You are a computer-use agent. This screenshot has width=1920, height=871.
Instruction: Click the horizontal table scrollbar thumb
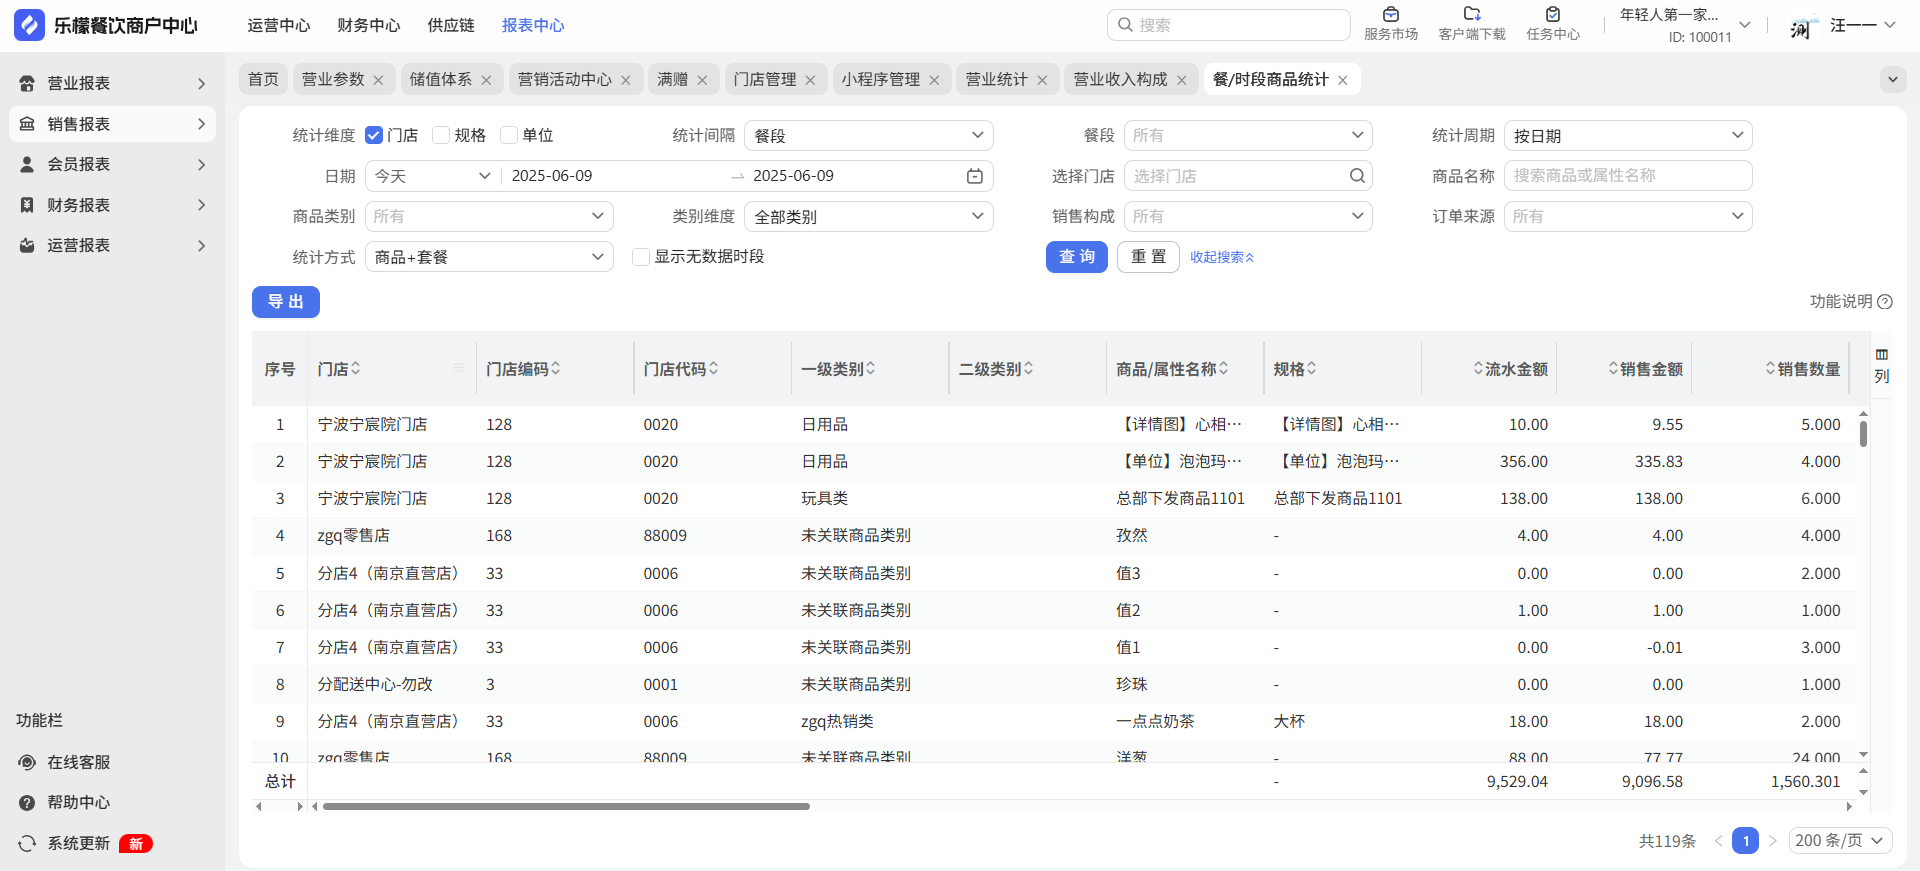pyautogui.click(x=566, y=806)
